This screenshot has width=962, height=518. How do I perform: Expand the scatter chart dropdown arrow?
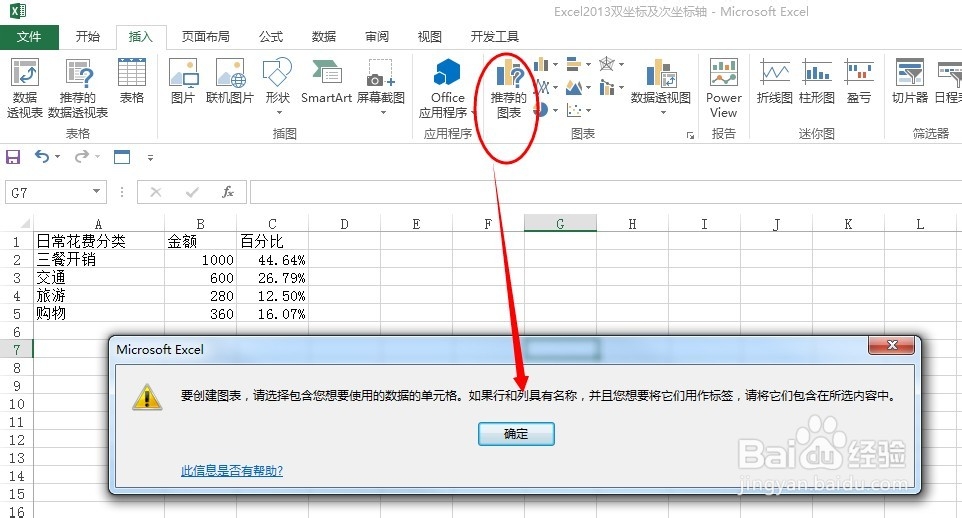[x=588, y=110]
